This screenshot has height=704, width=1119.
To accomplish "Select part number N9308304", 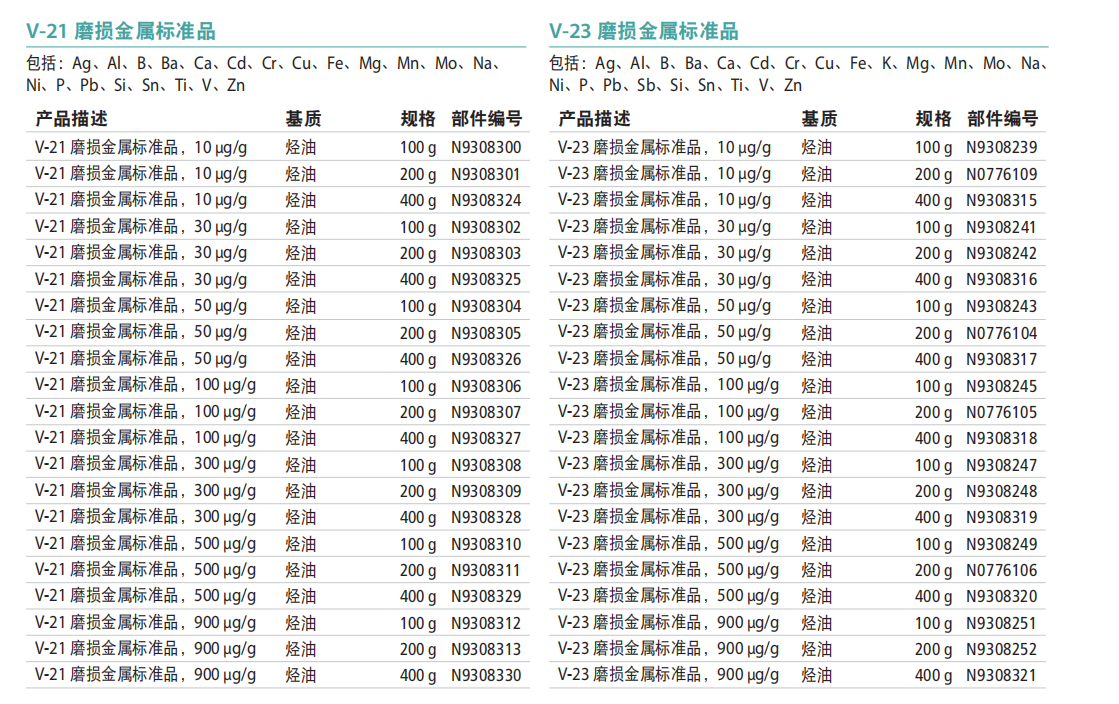I will [486, 307].
